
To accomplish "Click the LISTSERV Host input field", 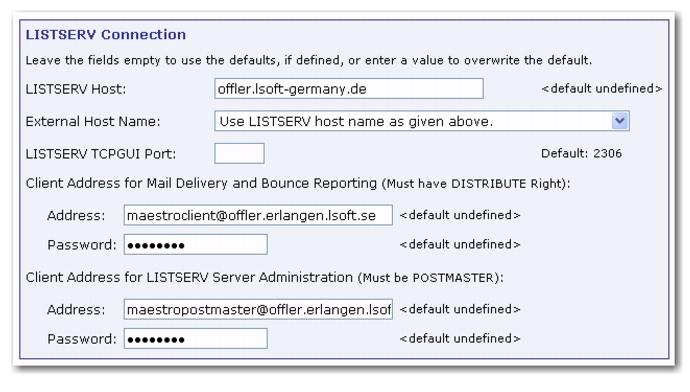I will point(349,89).
